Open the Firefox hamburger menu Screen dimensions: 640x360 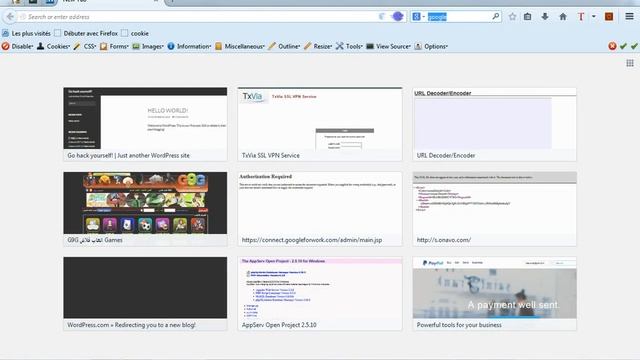[x=629, y=17]
